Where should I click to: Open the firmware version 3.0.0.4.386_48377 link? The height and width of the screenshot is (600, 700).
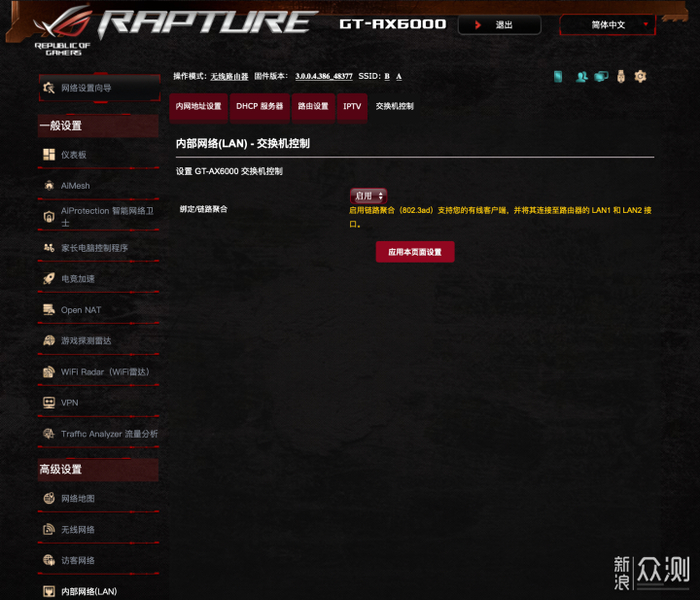324,76
